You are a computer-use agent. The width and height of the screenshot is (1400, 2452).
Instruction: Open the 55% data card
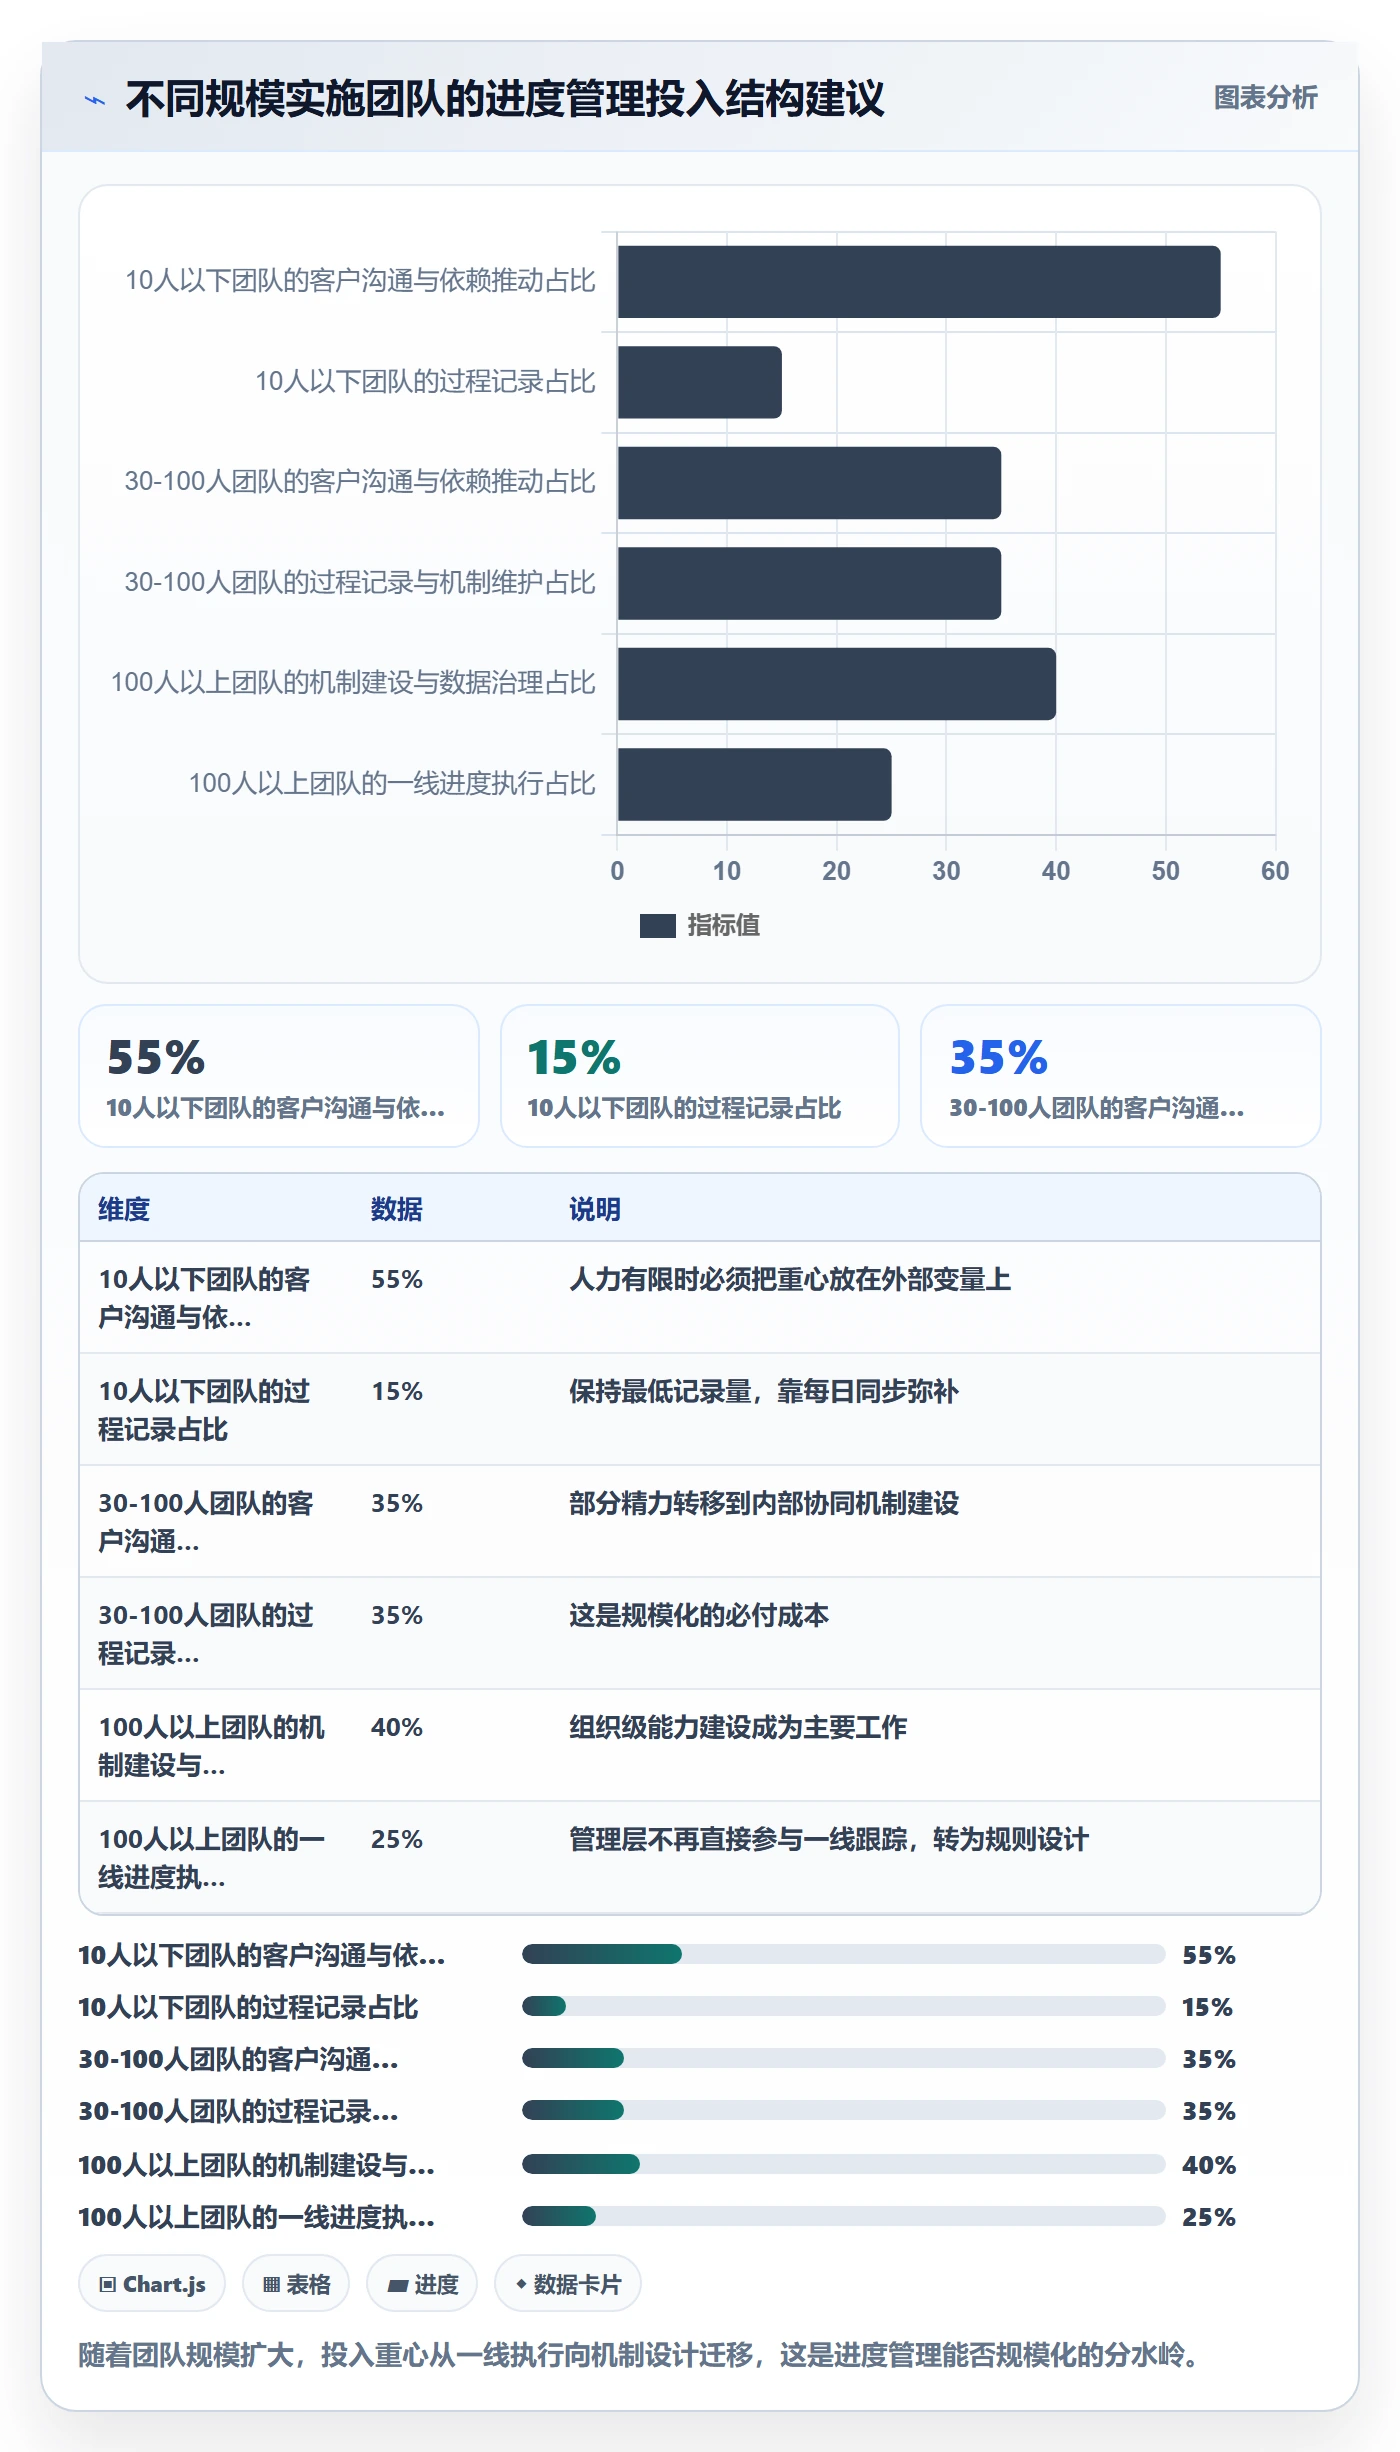(279, 1076)
